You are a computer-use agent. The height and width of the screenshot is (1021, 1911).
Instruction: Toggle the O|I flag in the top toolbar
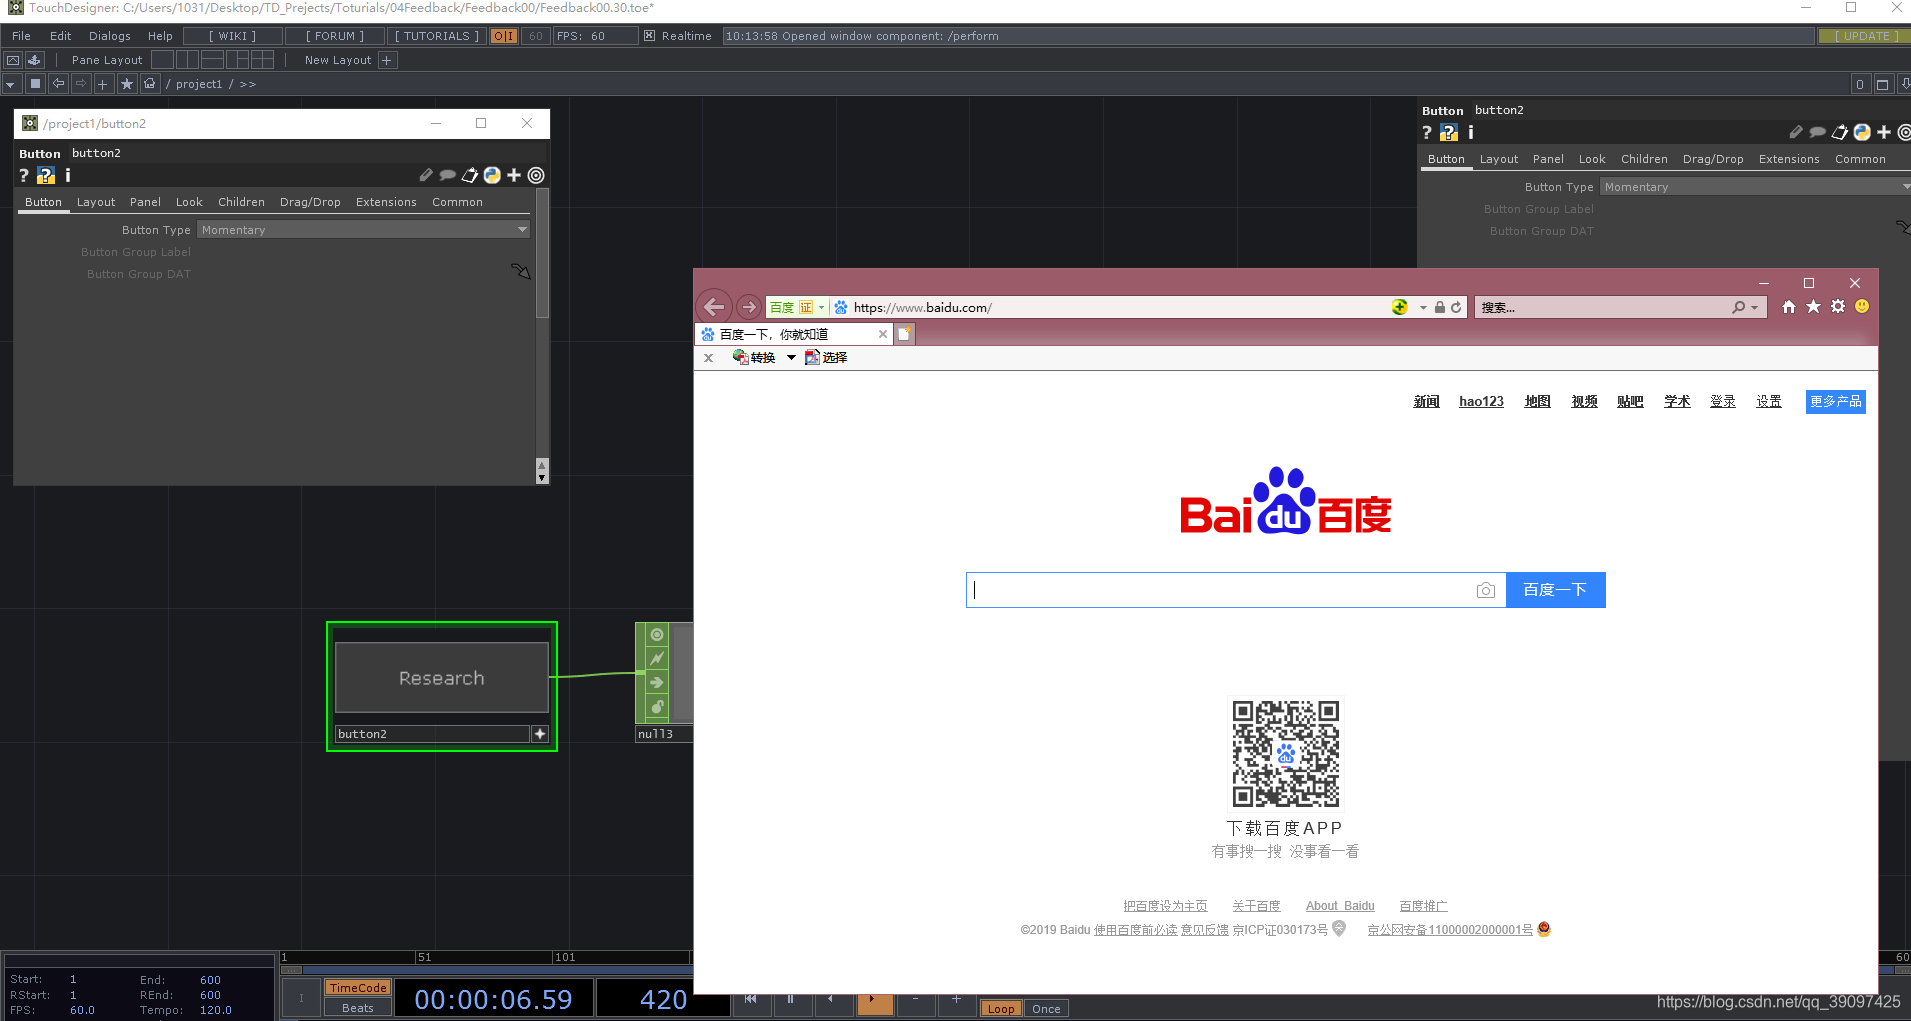click(x=503, y=35)
